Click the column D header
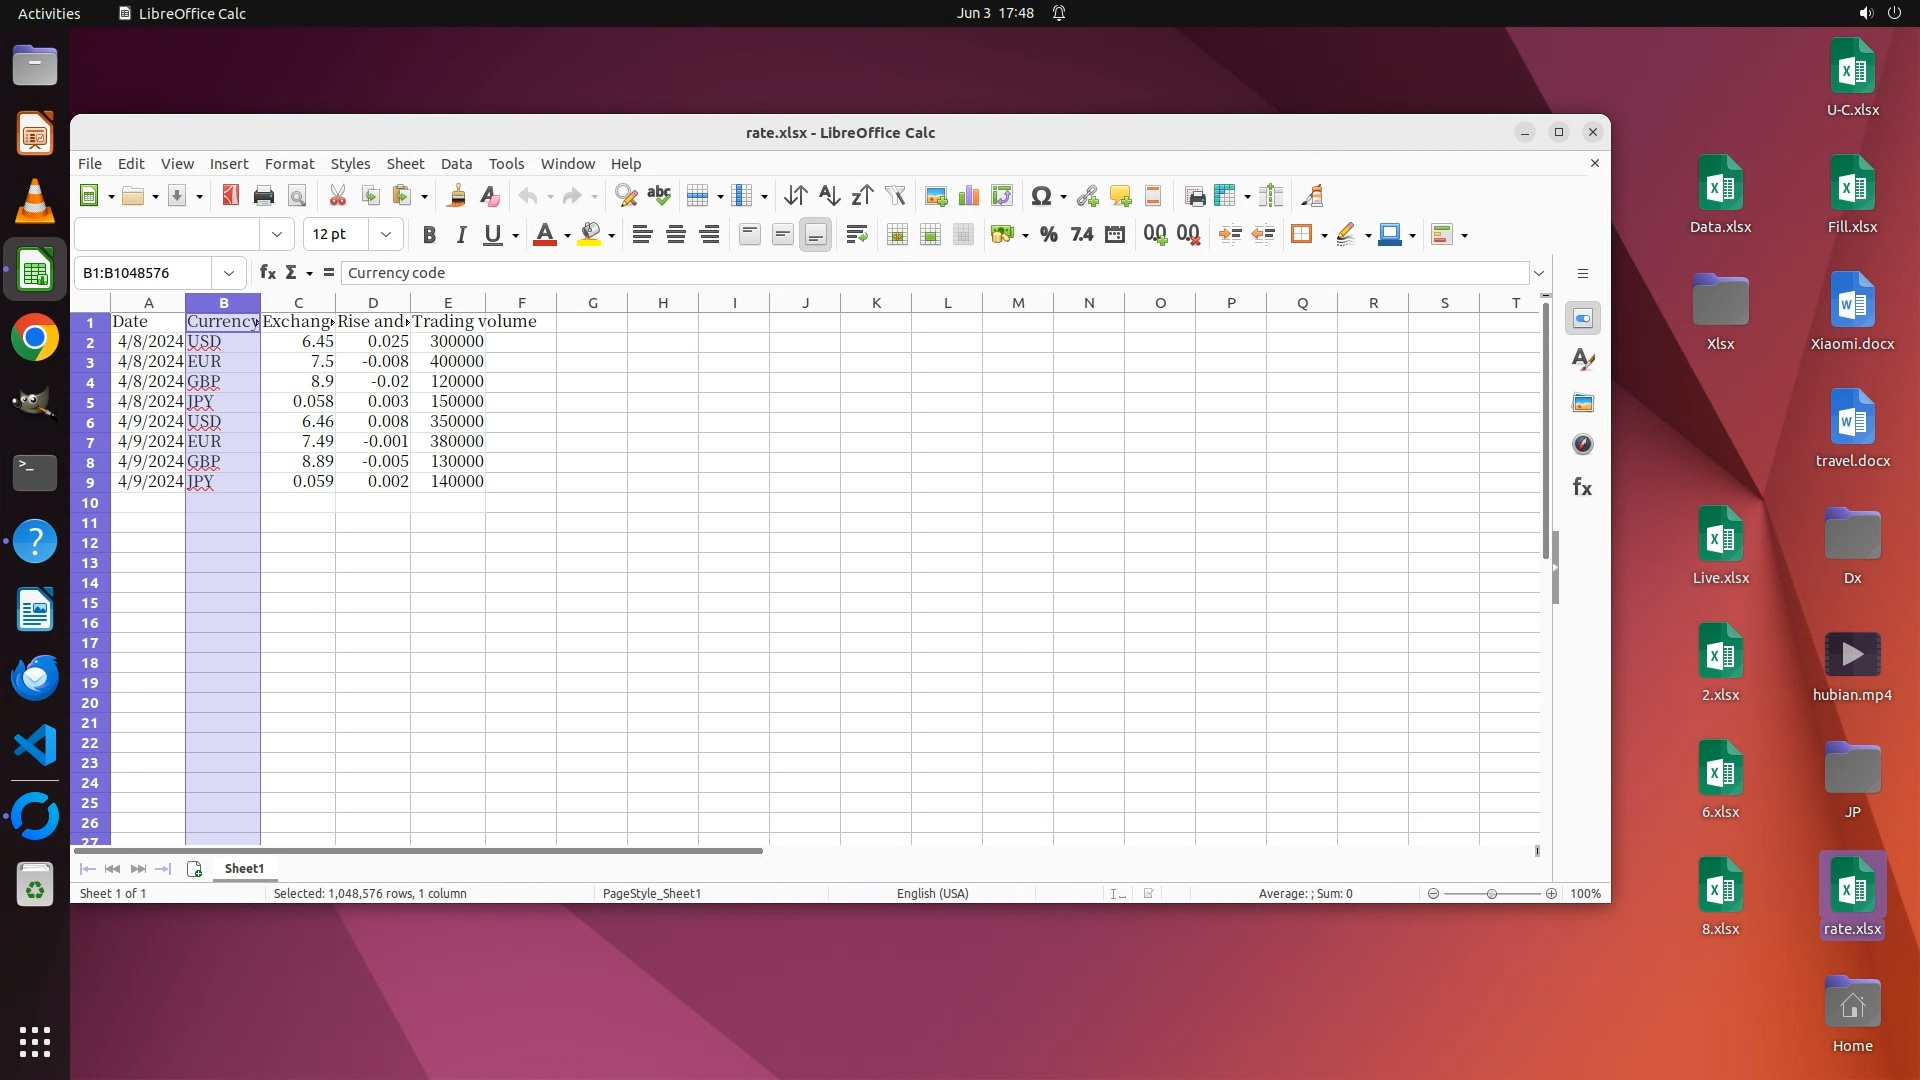Screen dimensions: 1920x1080 coord(373,303)
